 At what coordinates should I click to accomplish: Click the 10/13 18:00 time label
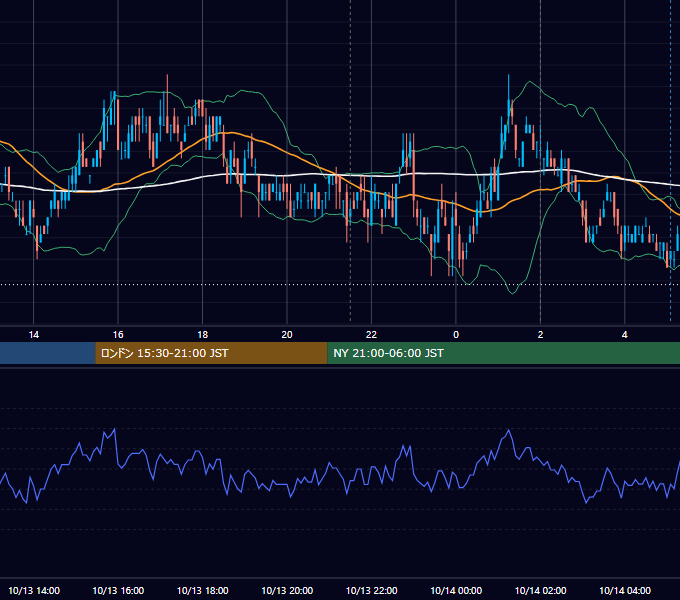click(x=203, y=590)
